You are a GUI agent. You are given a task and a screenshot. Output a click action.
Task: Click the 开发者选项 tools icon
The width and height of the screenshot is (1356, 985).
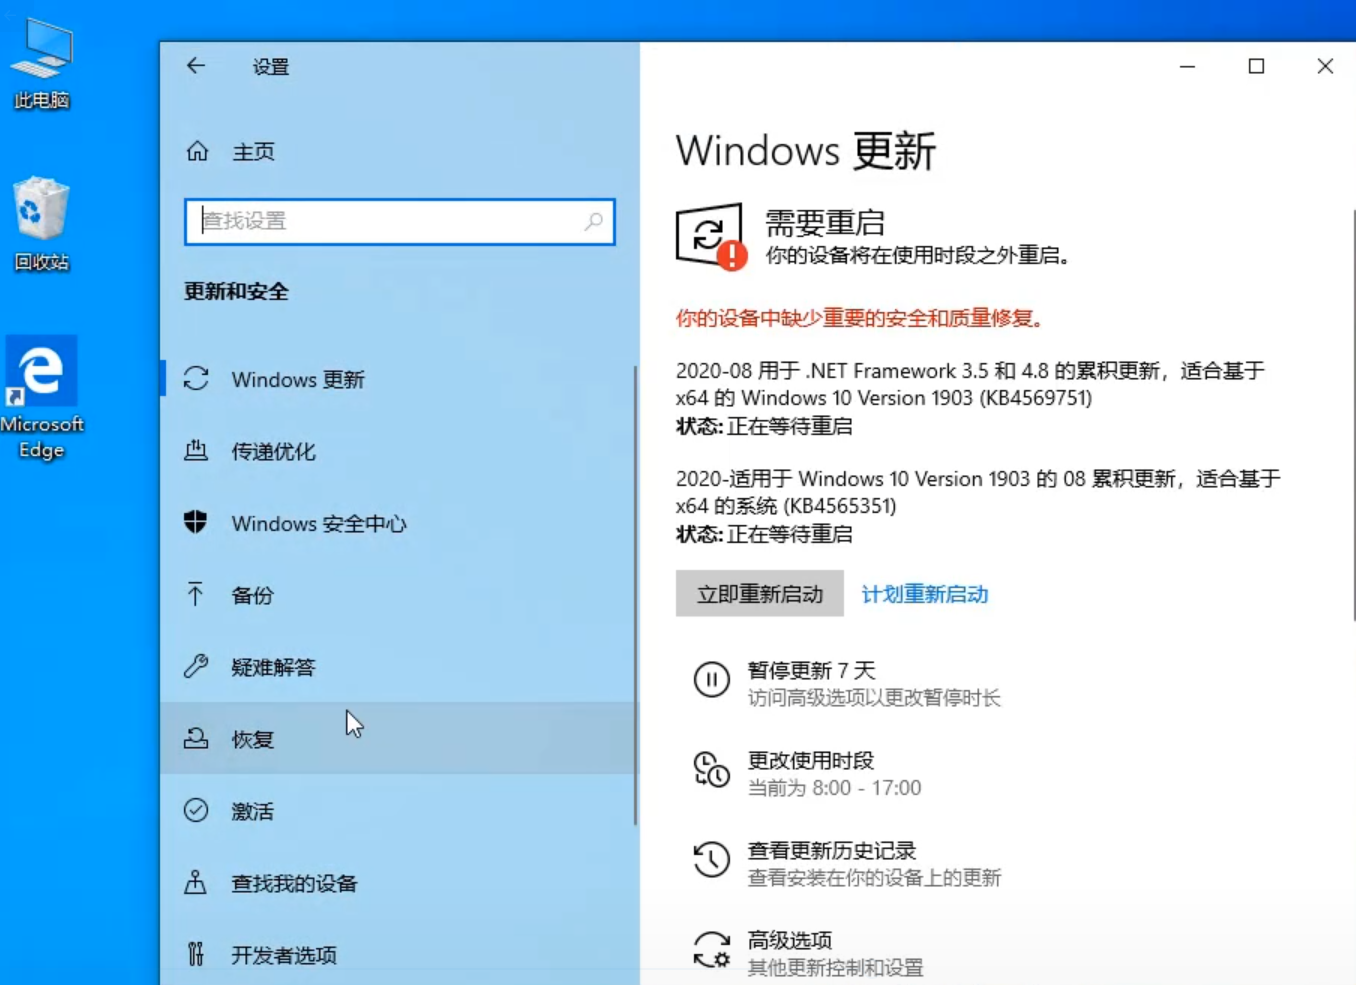pos(196,955)
